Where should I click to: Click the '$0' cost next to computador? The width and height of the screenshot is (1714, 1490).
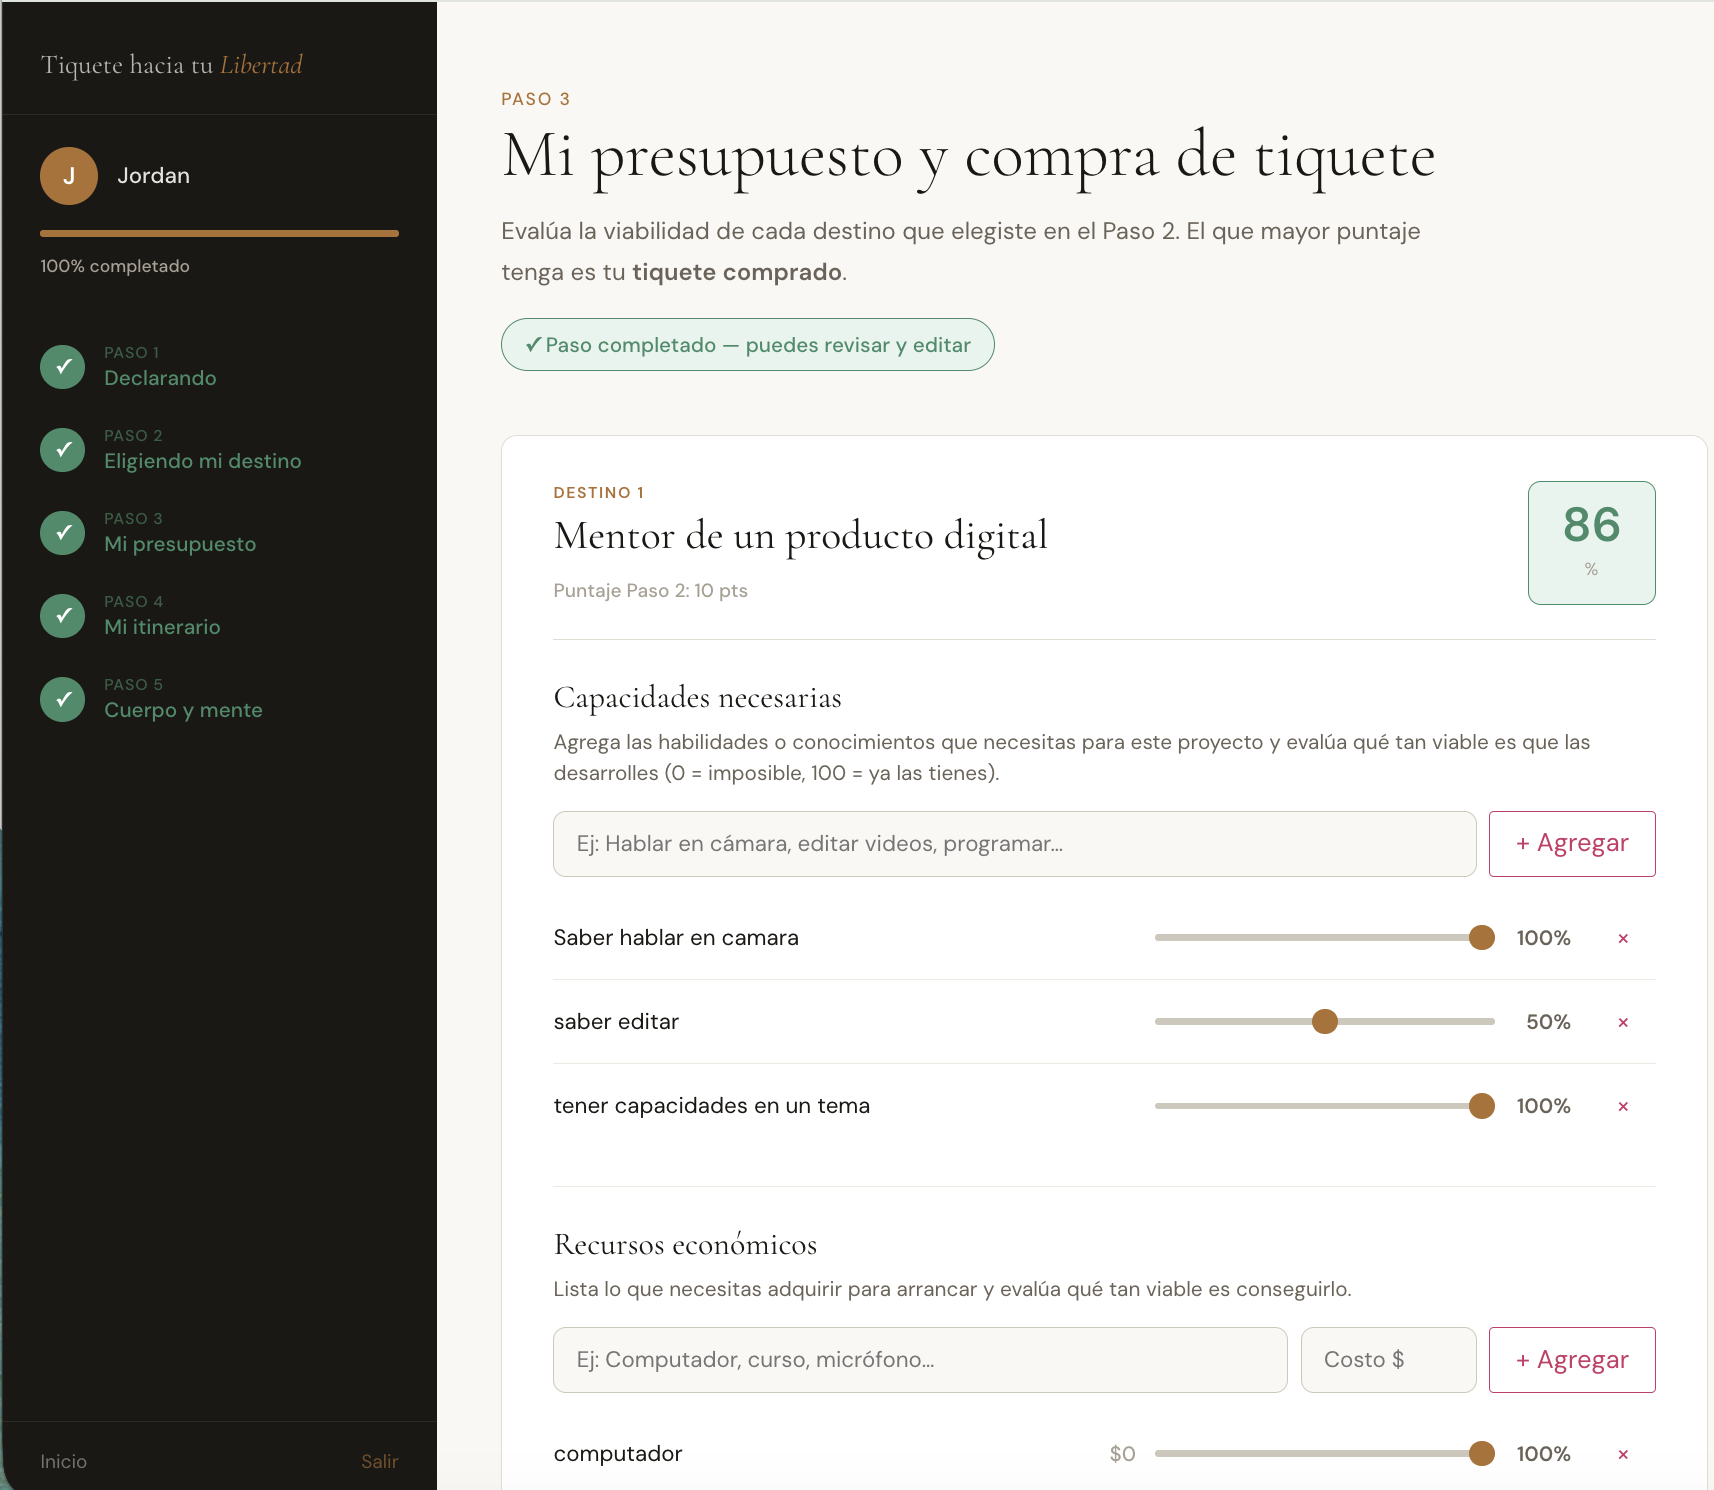[x=1122, y=1454]
